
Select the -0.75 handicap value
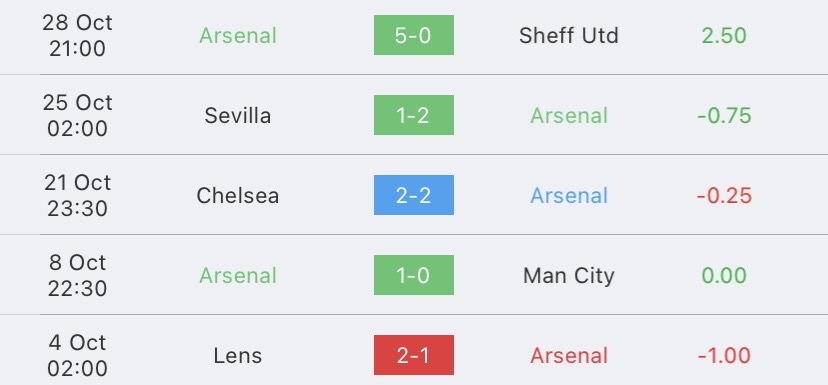pyautogui.click(x=724, y=116)
